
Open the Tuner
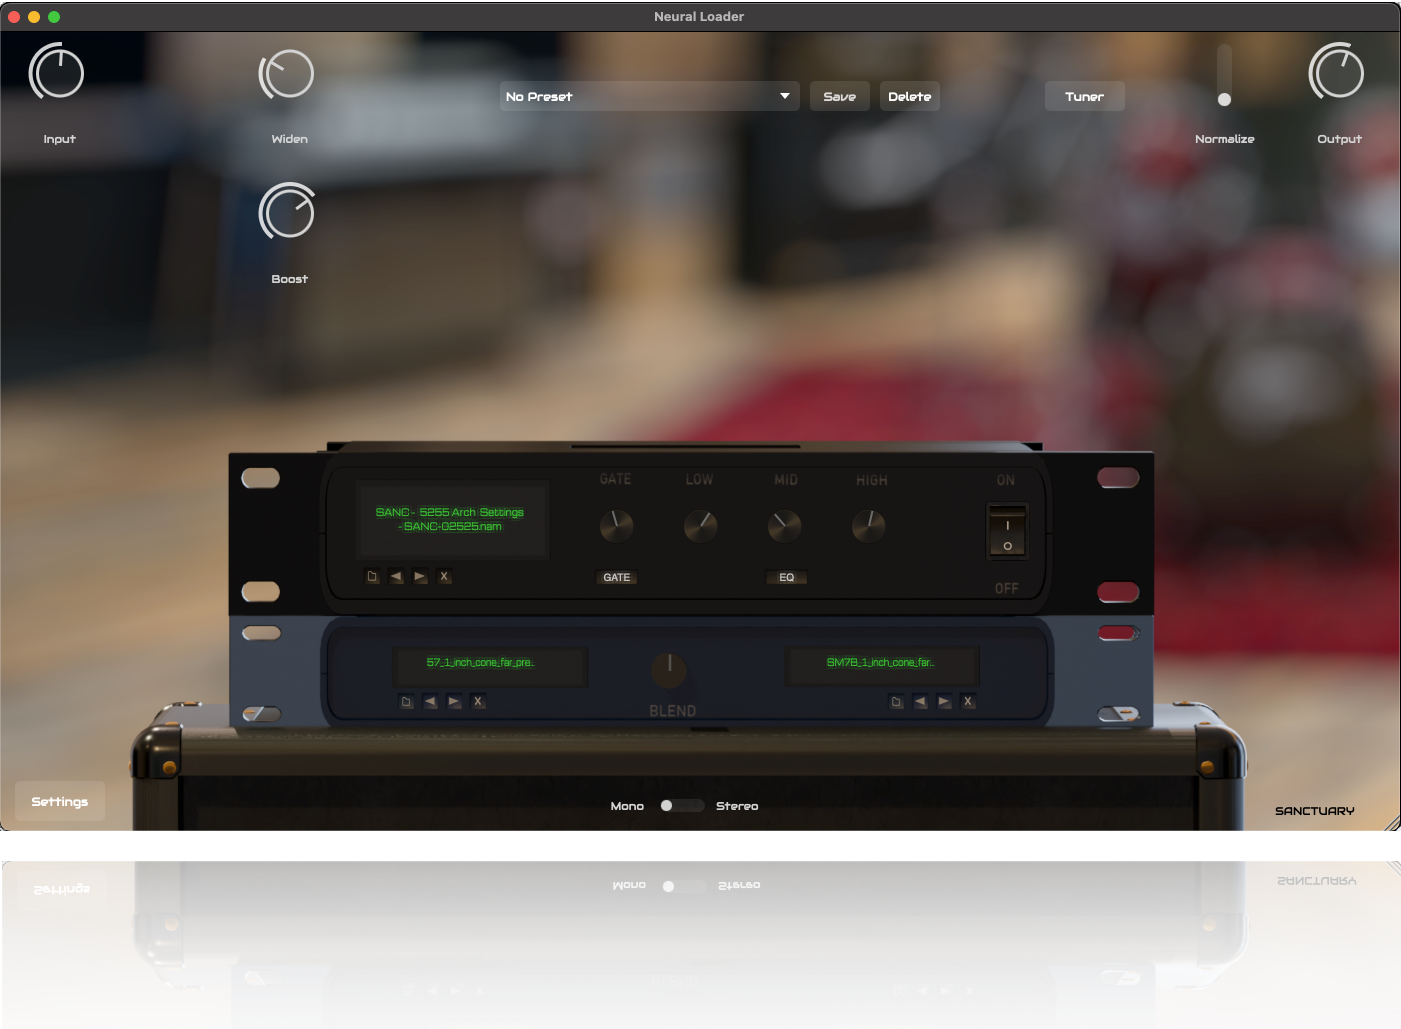(1084, 96)
